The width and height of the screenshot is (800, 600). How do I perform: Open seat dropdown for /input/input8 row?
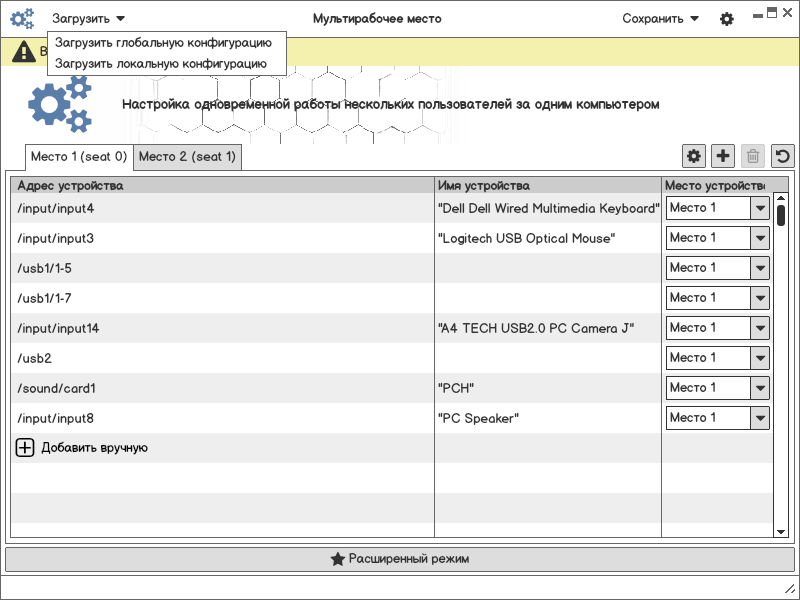[718, 418]
